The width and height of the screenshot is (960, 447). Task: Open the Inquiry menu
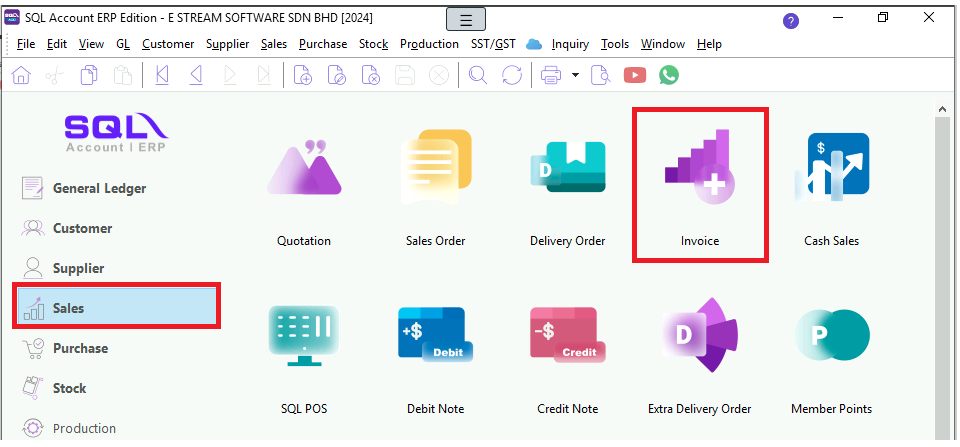[x=570, y=44]
